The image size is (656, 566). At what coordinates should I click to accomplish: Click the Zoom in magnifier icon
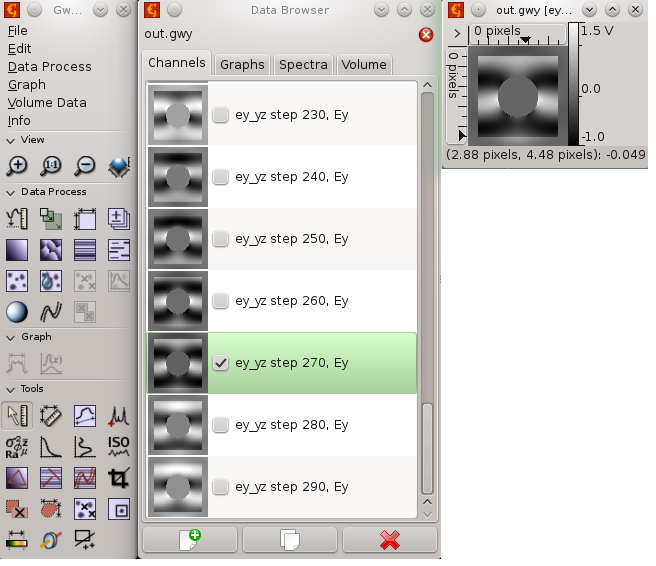[17, 166]
